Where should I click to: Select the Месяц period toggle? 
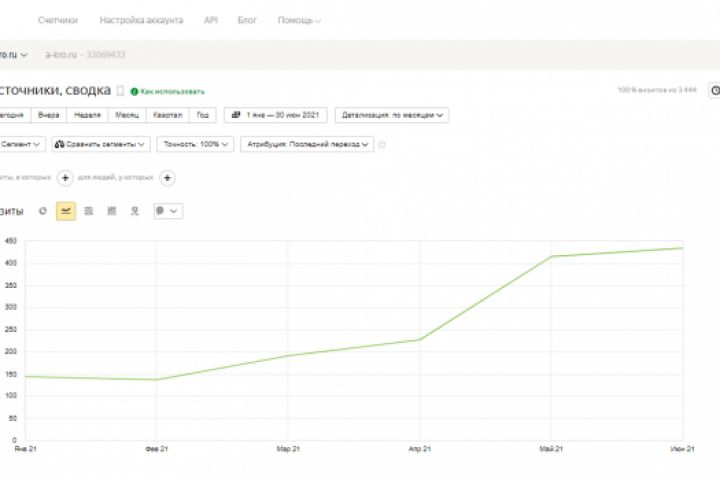pos(126,115)
